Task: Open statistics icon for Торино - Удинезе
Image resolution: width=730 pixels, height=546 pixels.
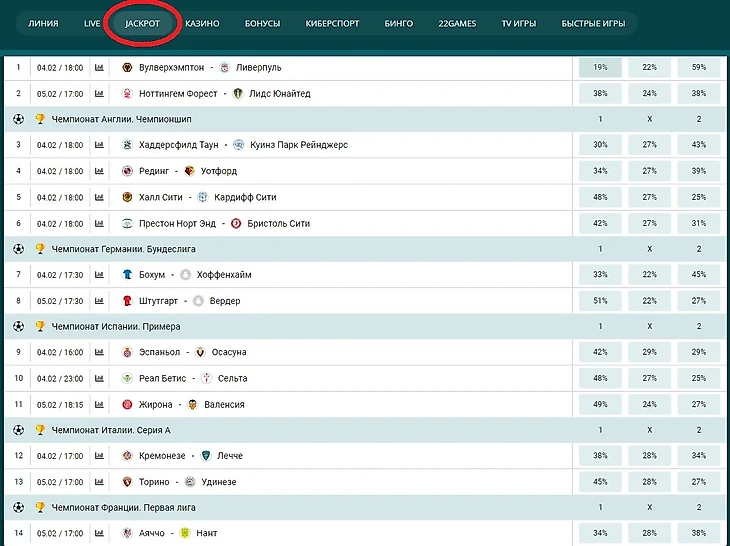Action: [x=99, y=482]
